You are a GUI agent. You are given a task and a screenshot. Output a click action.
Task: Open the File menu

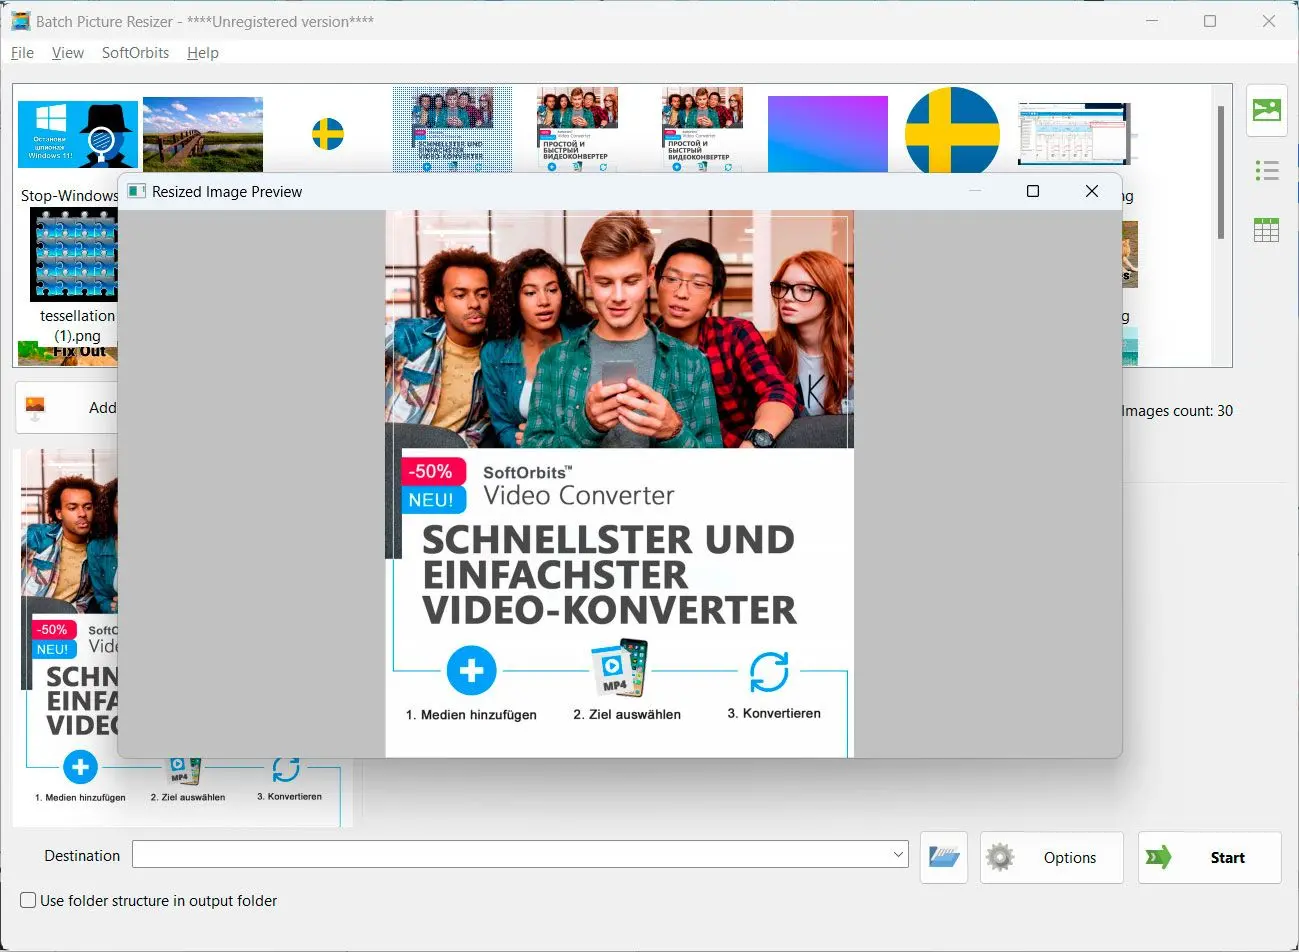coord(22,53)
